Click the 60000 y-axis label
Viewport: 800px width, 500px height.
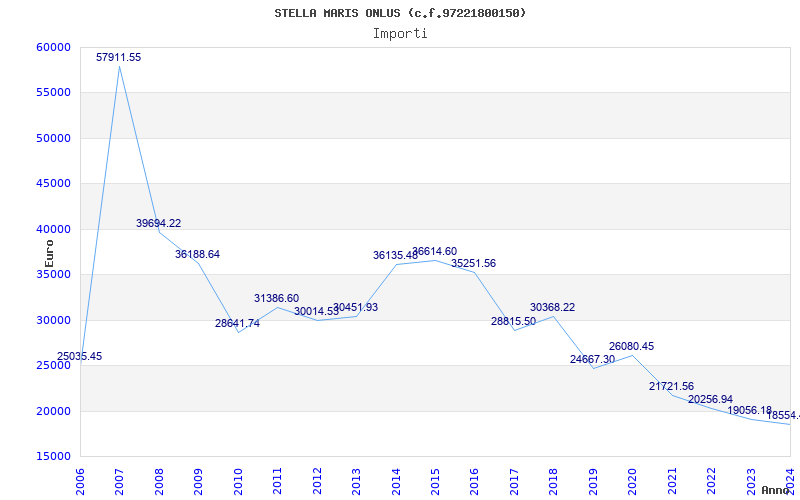(53, 47)
